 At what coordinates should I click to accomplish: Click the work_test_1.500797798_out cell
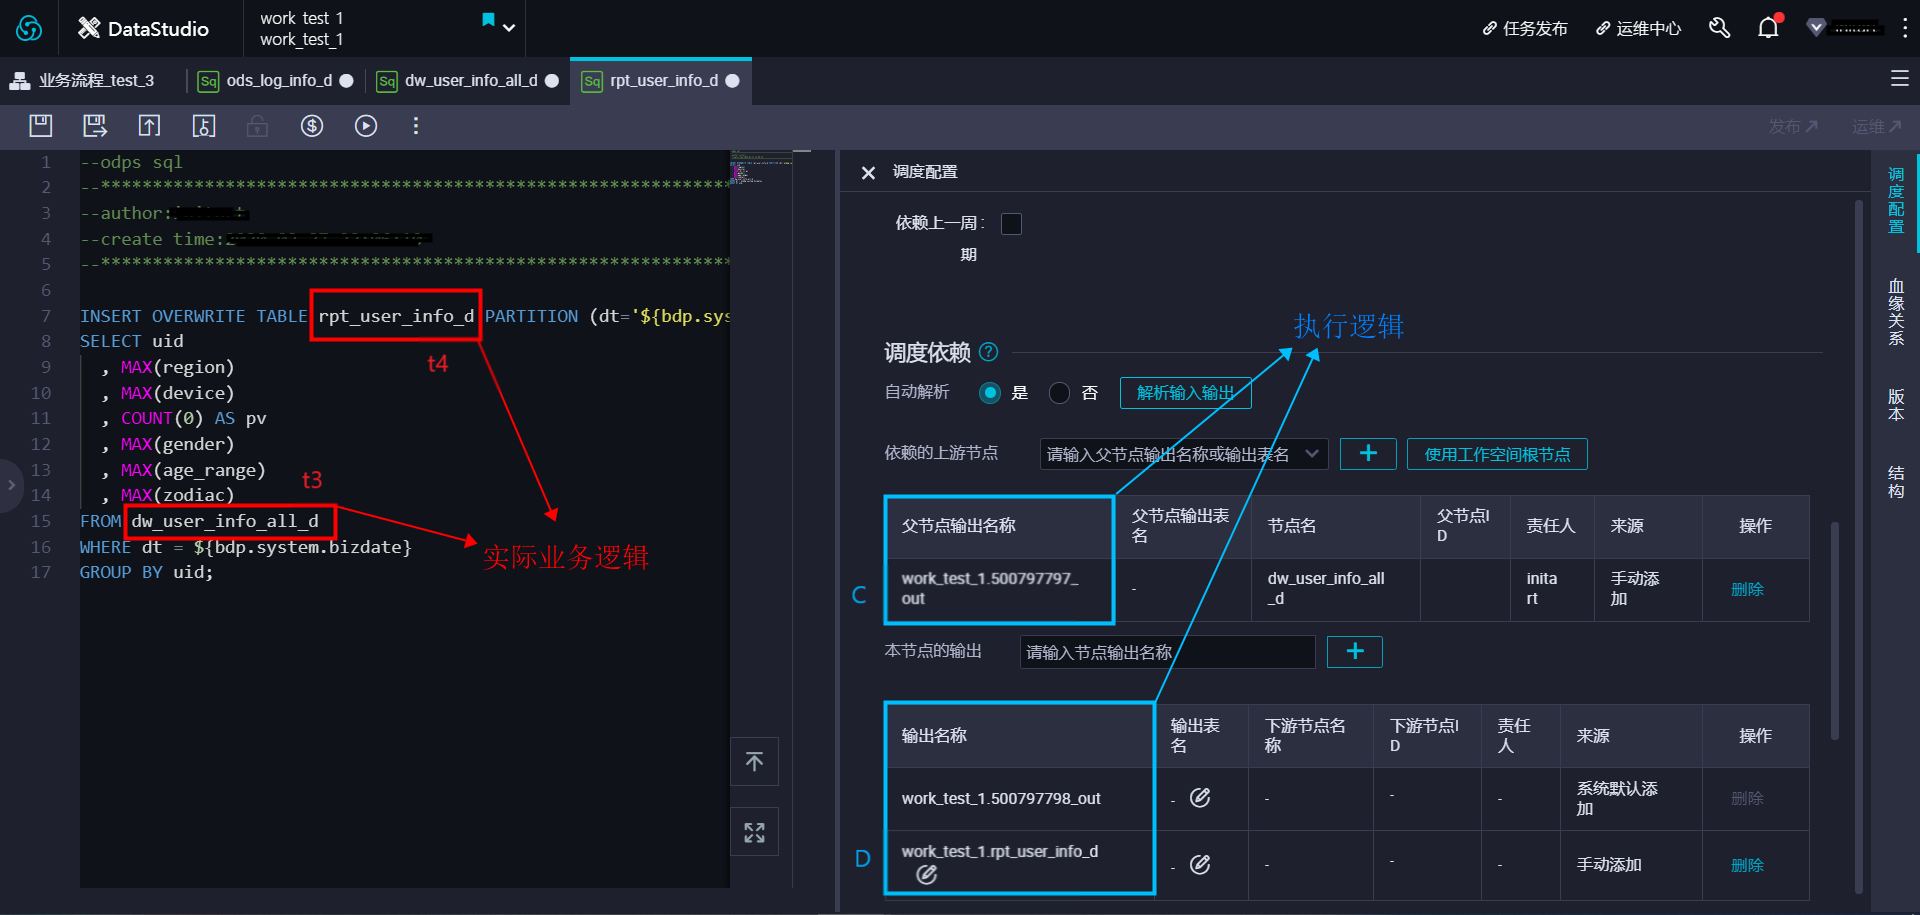coord(1019,798)
